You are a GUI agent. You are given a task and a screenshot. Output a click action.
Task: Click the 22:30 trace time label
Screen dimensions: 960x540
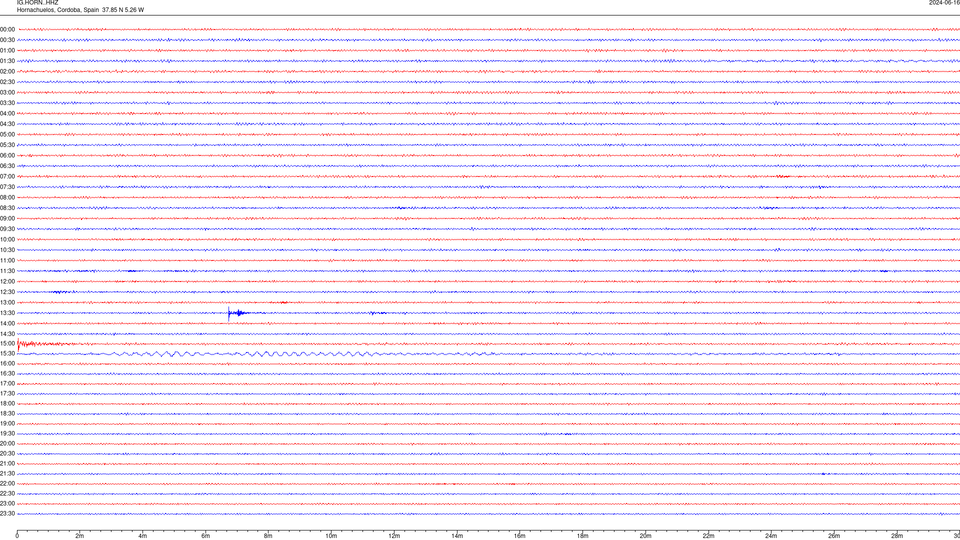[x=7, y=493]
